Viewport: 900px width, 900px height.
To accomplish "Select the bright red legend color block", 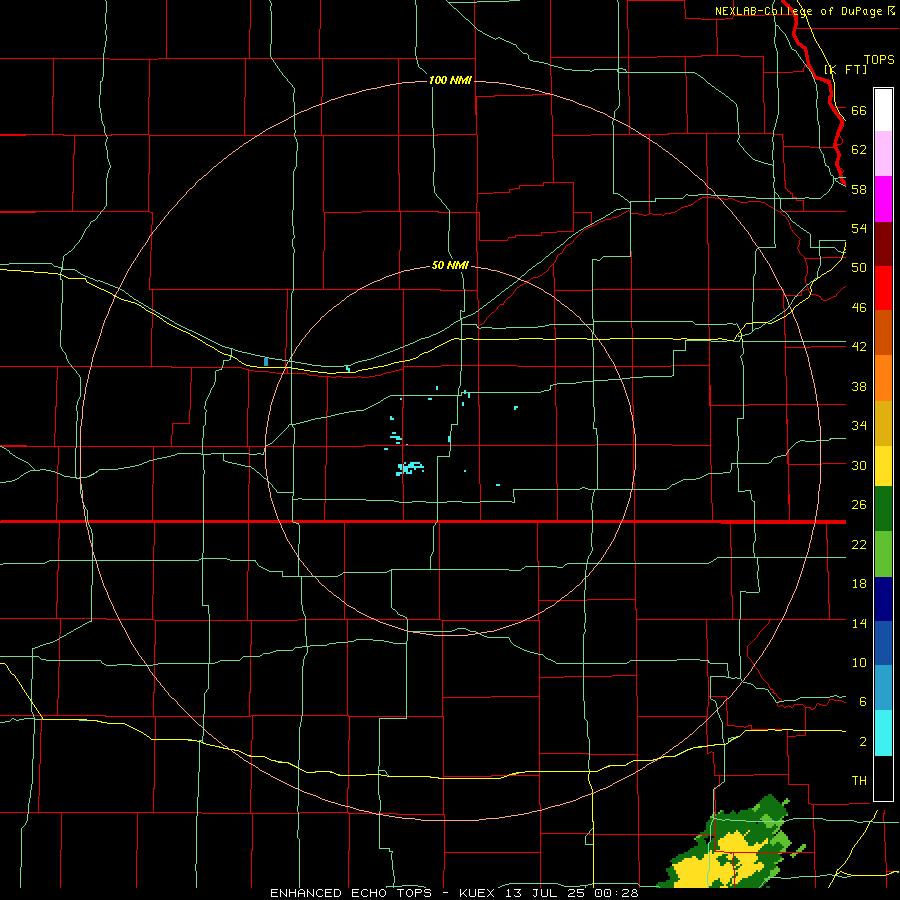I will [883, 288].
